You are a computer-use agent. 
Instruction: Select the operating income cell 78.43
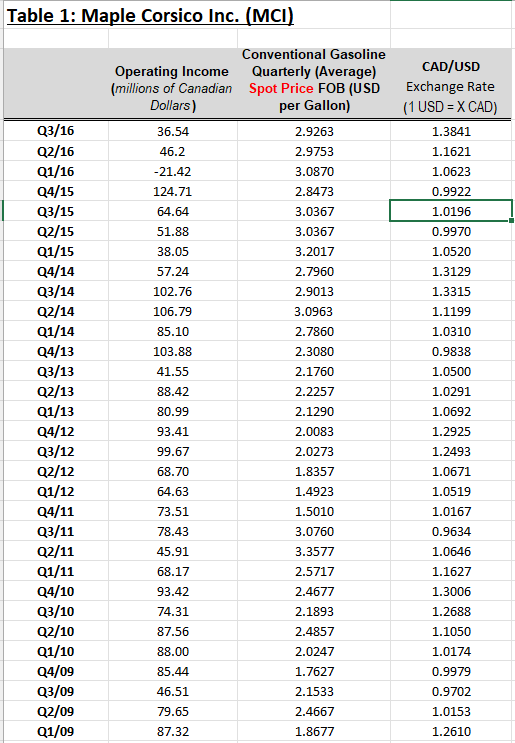(x=172, y=531)
